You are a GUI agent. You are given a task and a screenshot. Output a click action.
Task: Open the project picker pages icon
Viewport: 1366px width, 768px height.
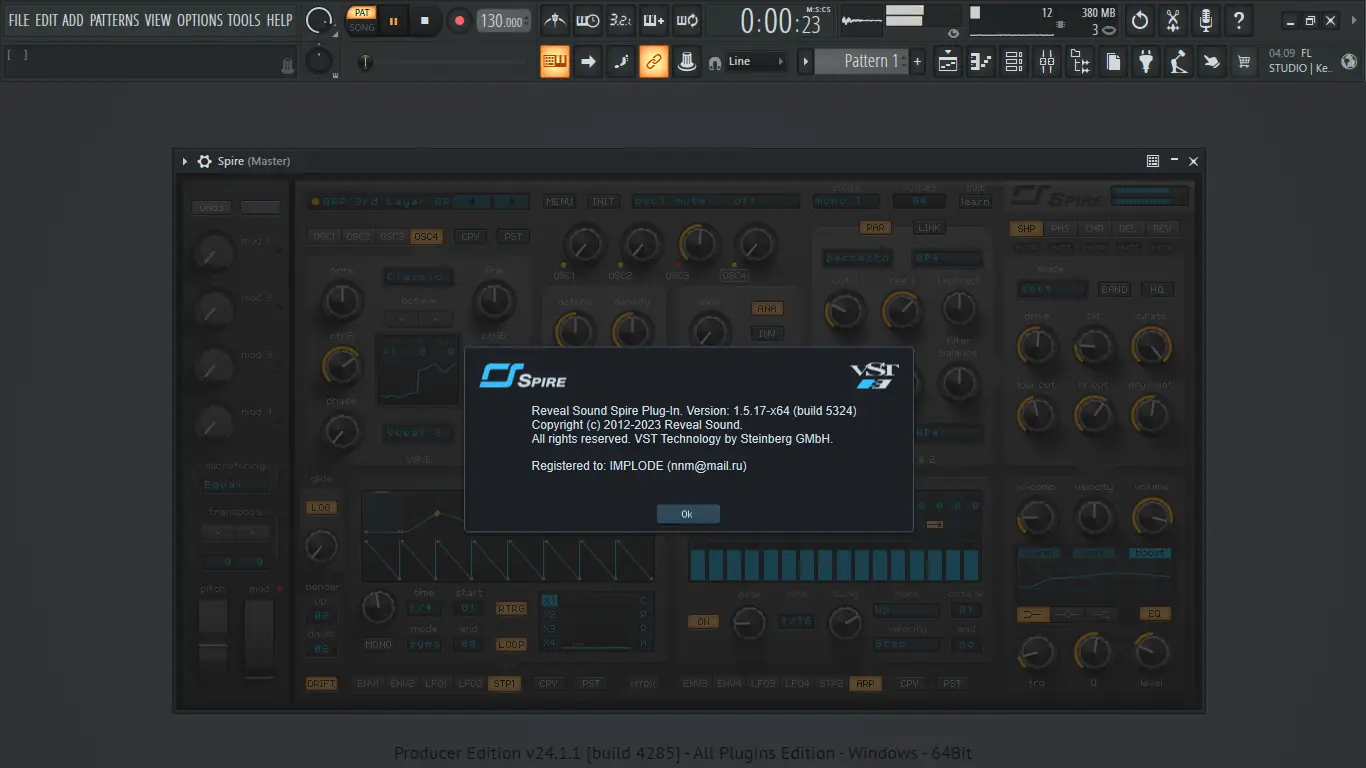[1113, 61]
